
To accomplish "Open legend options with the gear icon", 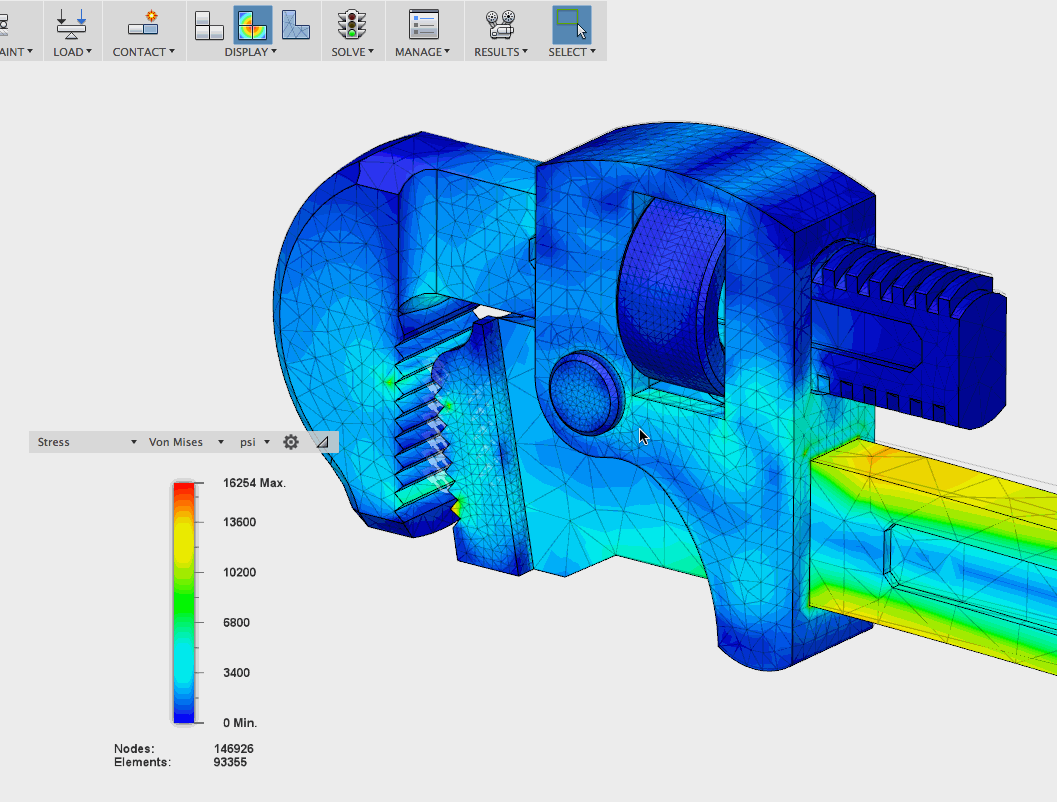I will click(x=291, y=442).
